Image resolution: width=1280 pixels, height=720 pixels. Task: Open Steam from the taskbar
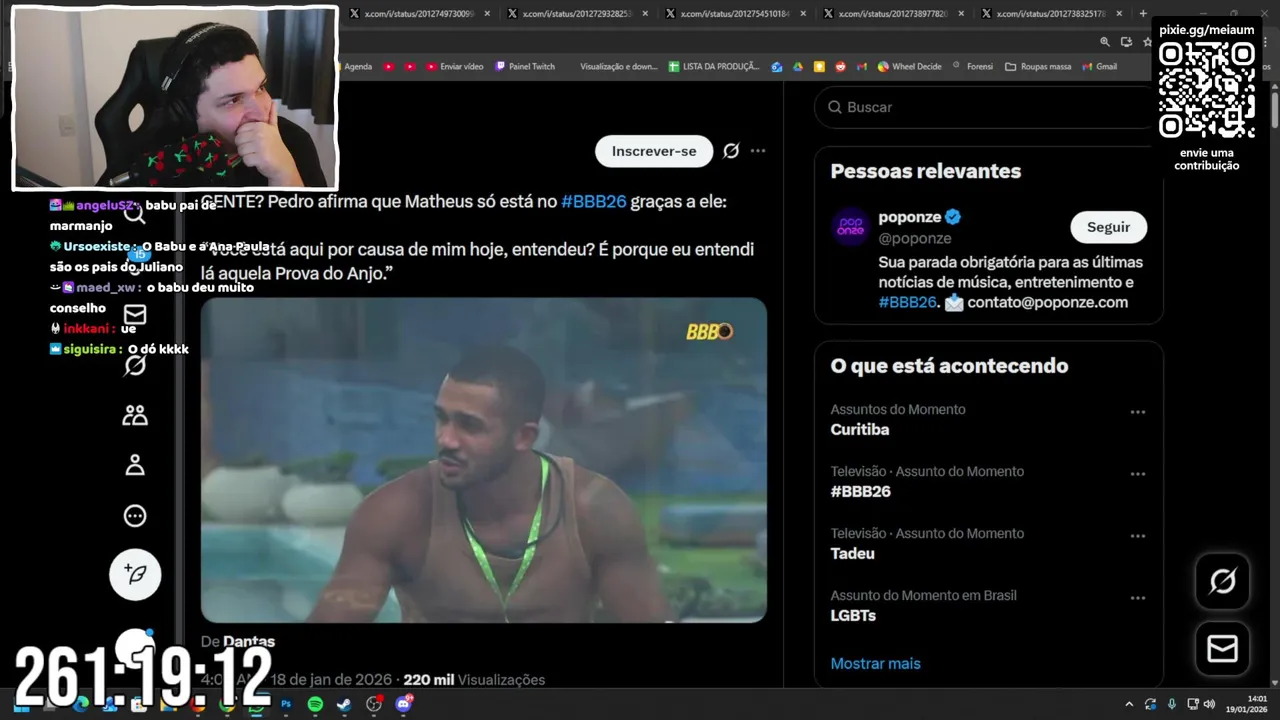[x=344, y=704]
